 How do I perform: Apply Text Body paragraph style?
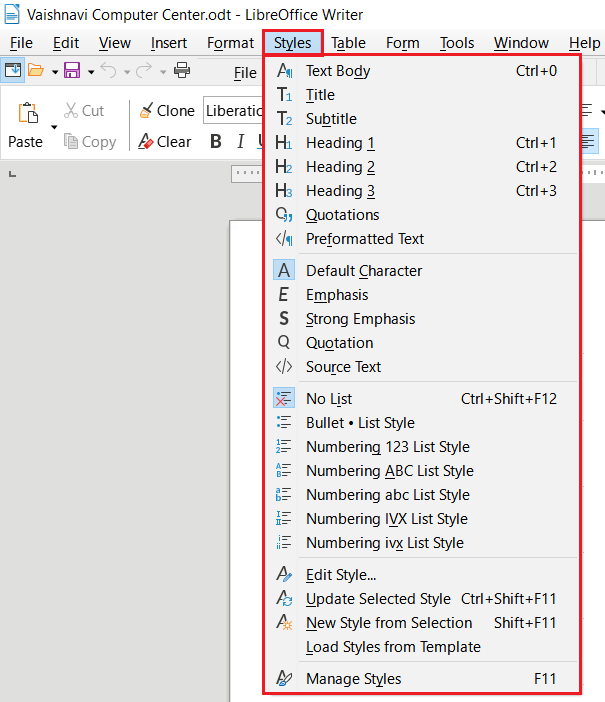click(422, 71)
